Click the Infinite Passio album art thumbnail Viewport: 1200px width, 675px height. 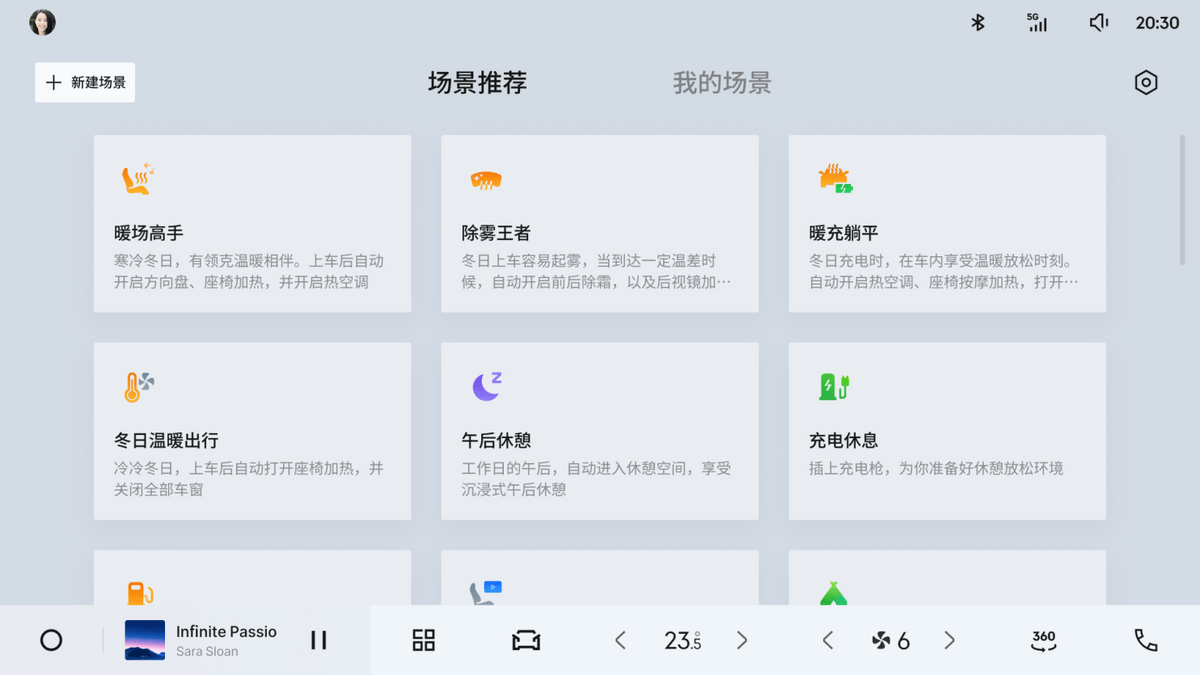(145, 640)
